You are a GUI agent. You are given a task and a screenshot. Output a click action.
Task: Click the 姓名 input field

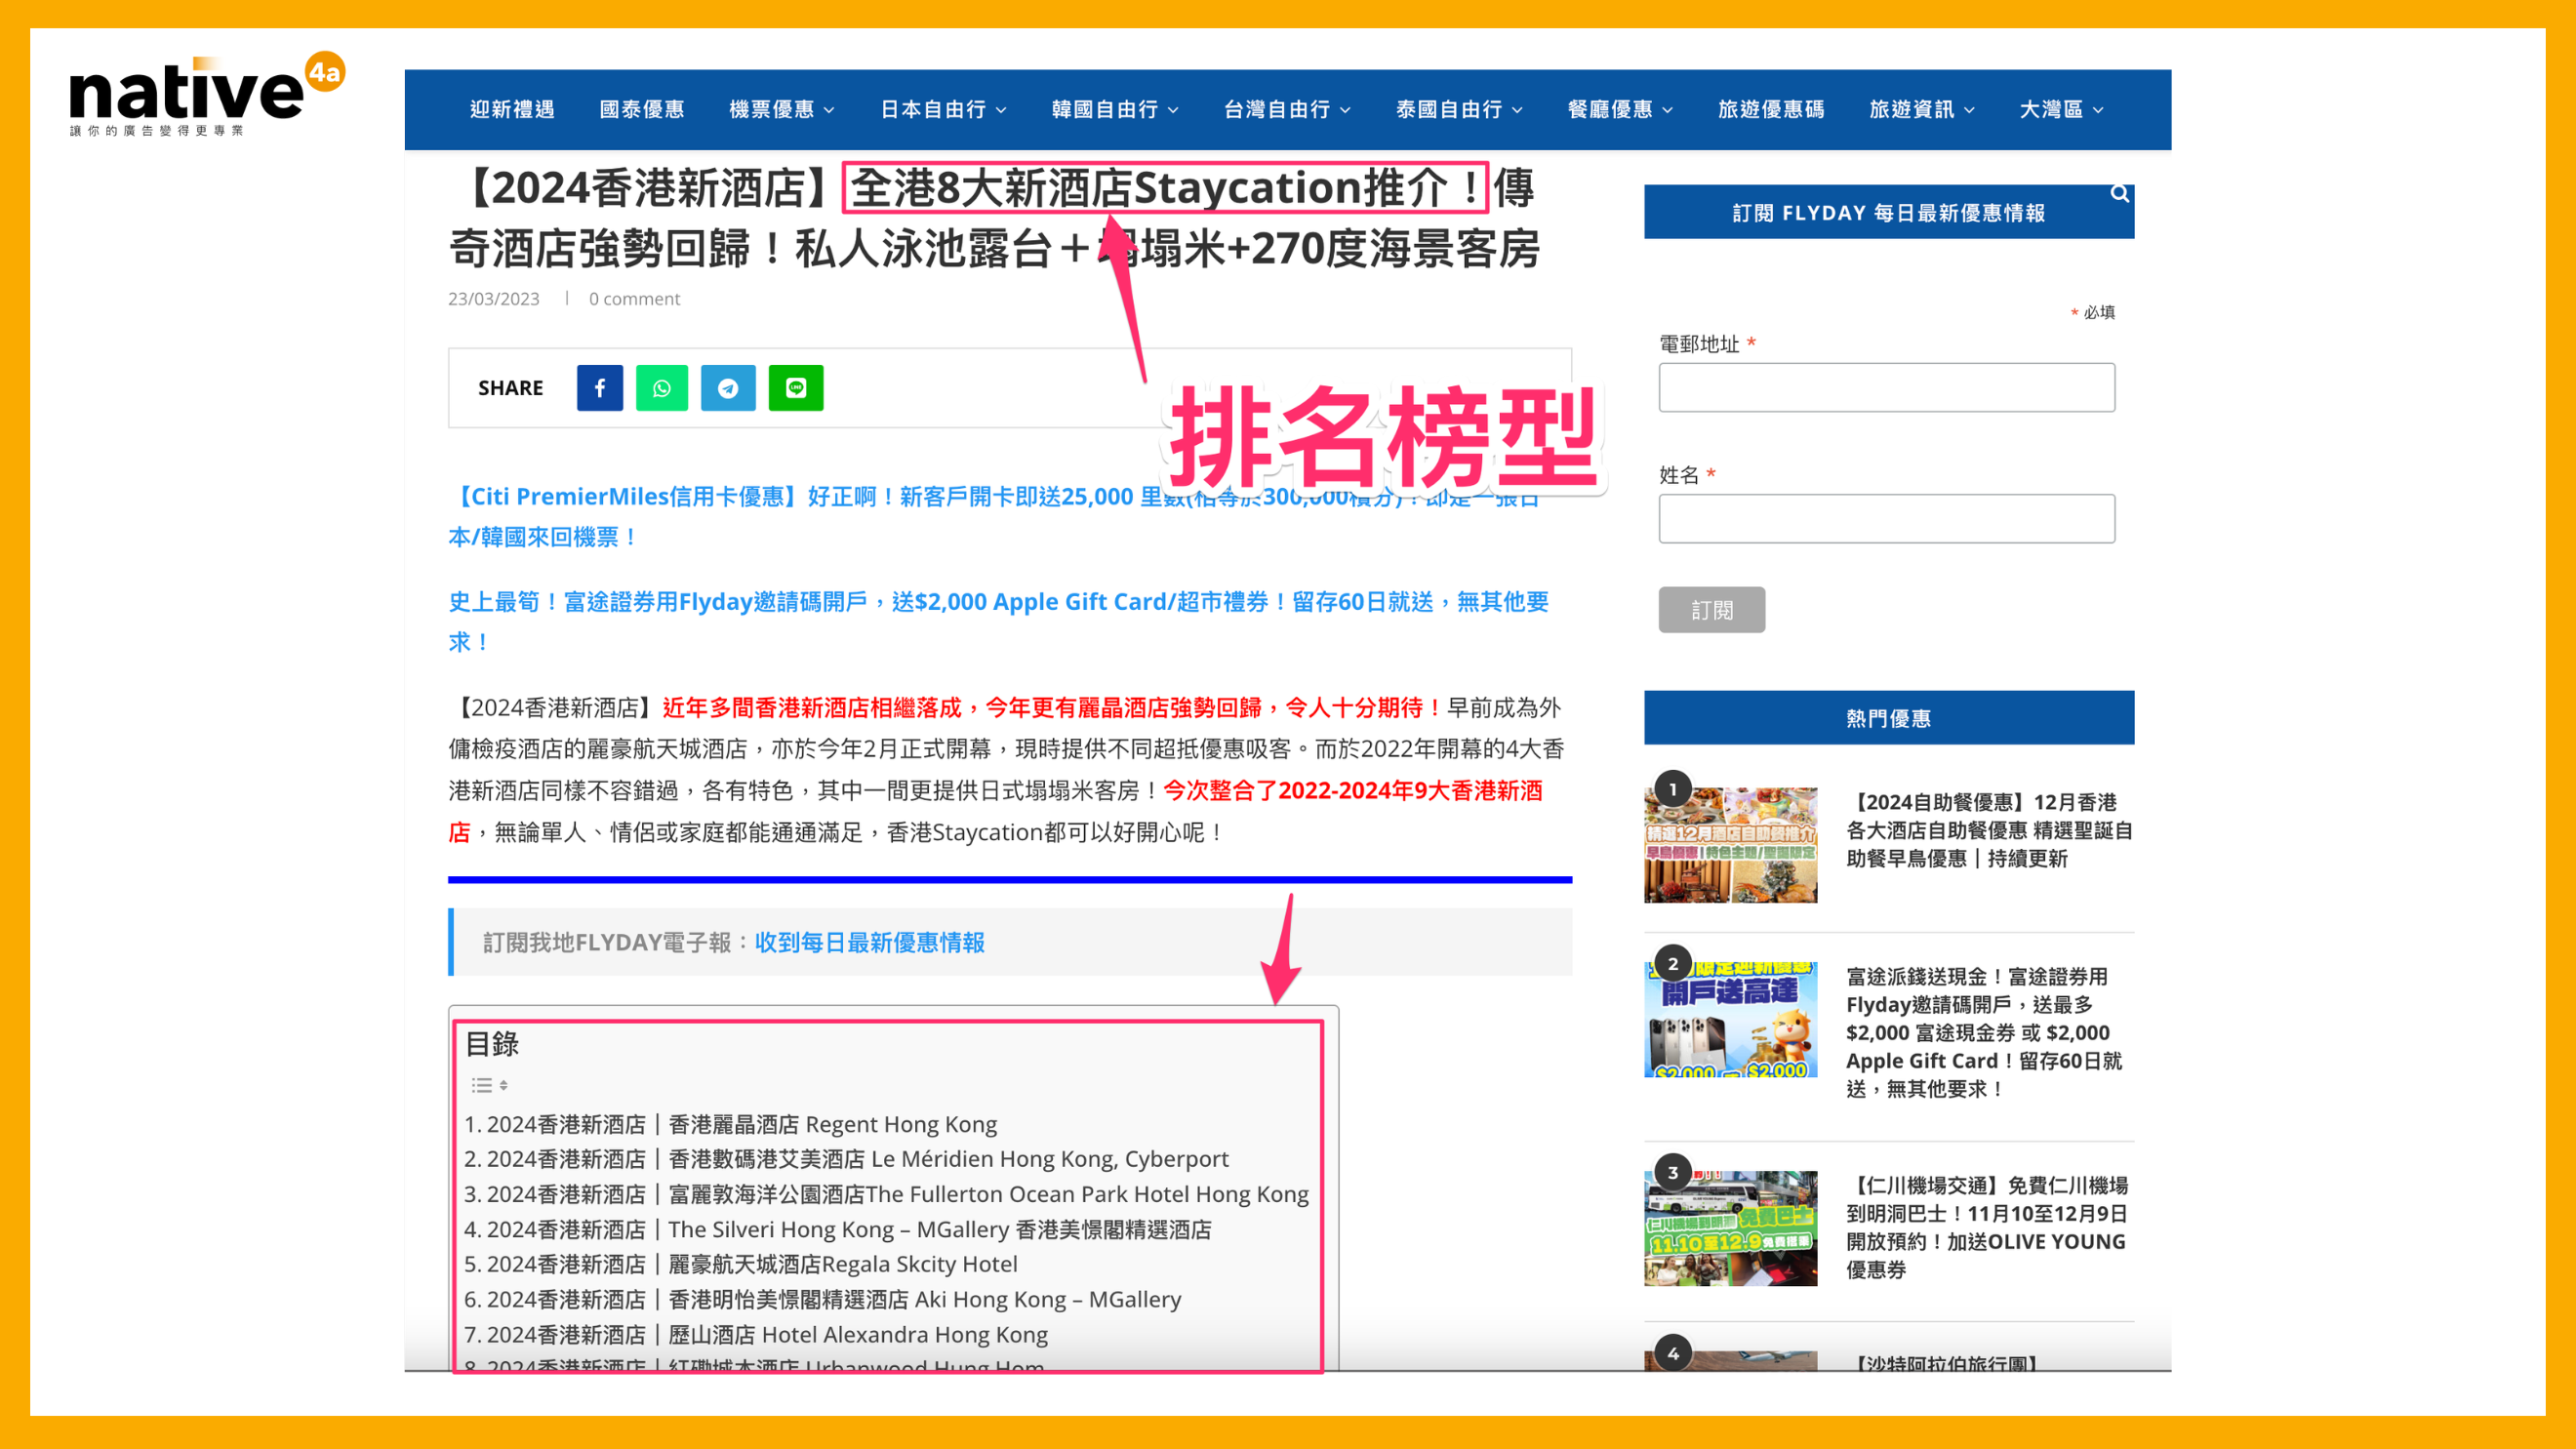(1886, 519)
